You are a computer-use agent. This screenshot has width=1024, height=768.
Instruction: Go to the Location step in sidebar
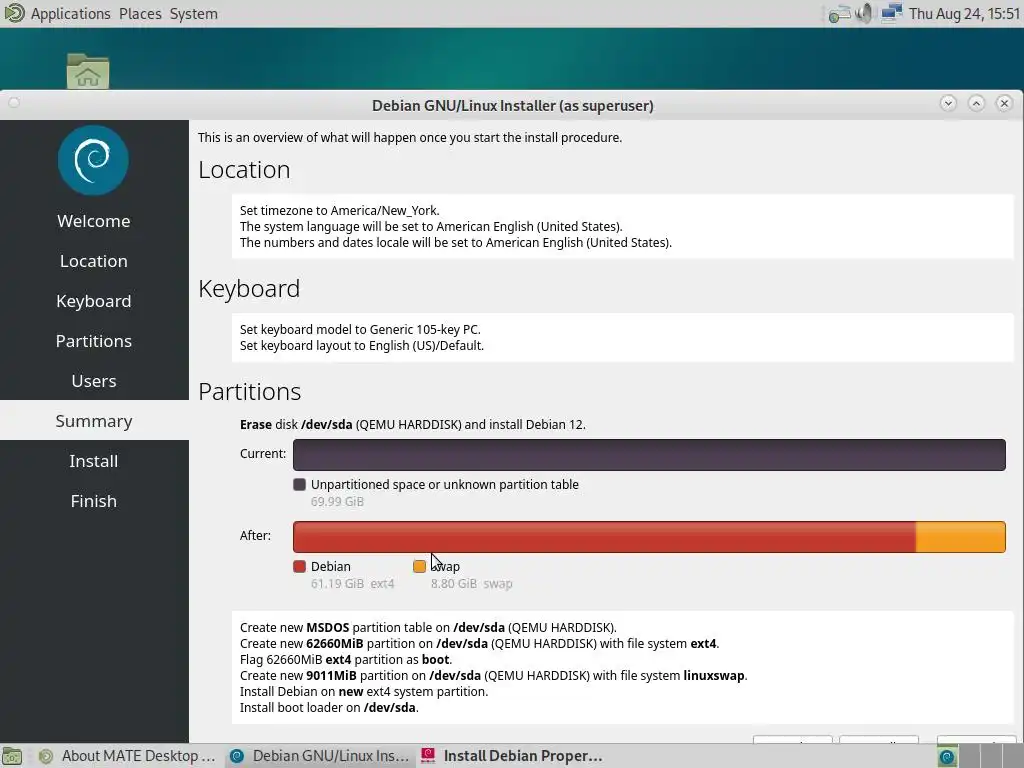coord(94,261)
